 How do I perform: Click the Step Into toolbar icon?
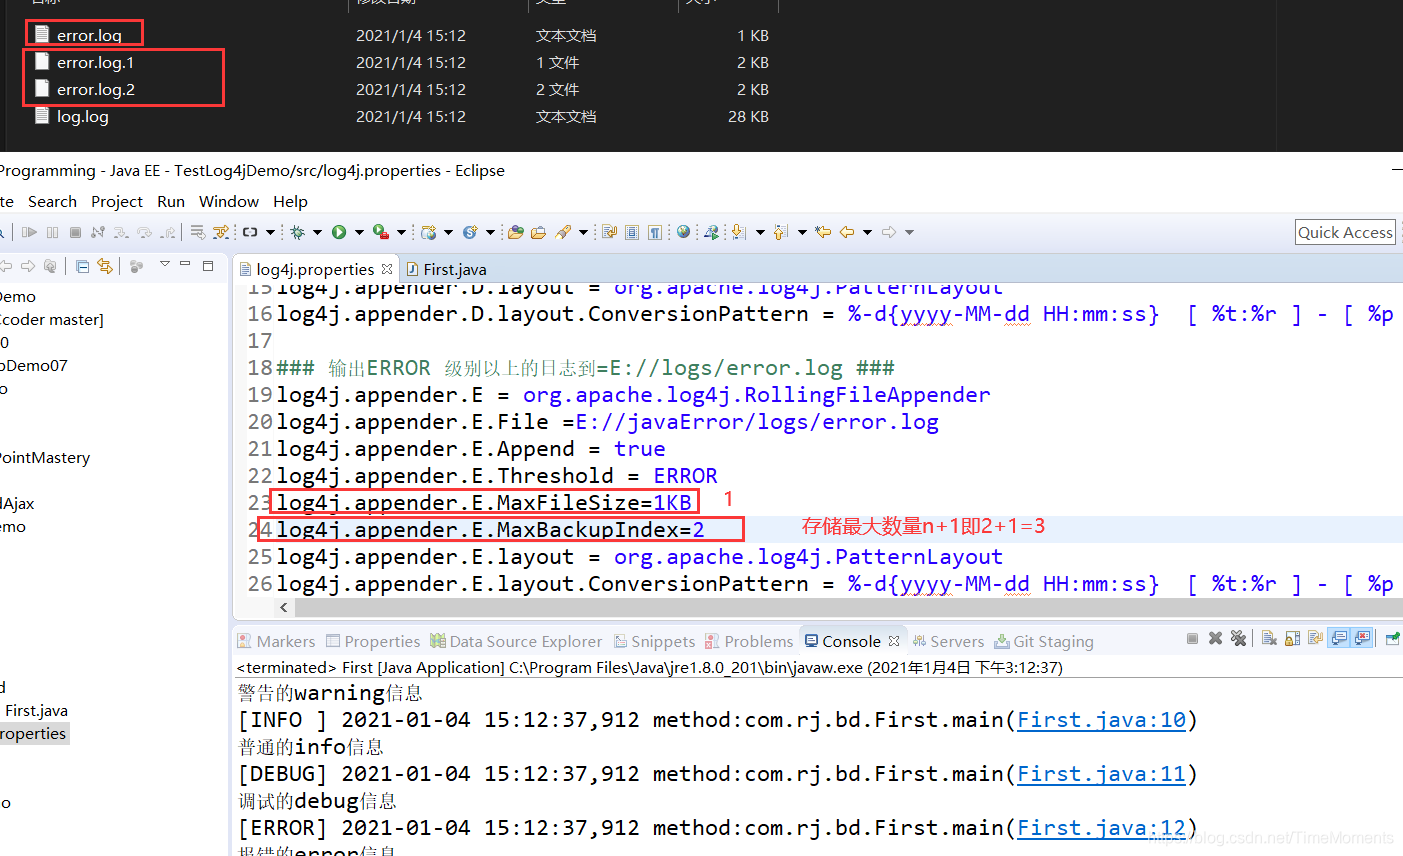[x=120, y=232]
